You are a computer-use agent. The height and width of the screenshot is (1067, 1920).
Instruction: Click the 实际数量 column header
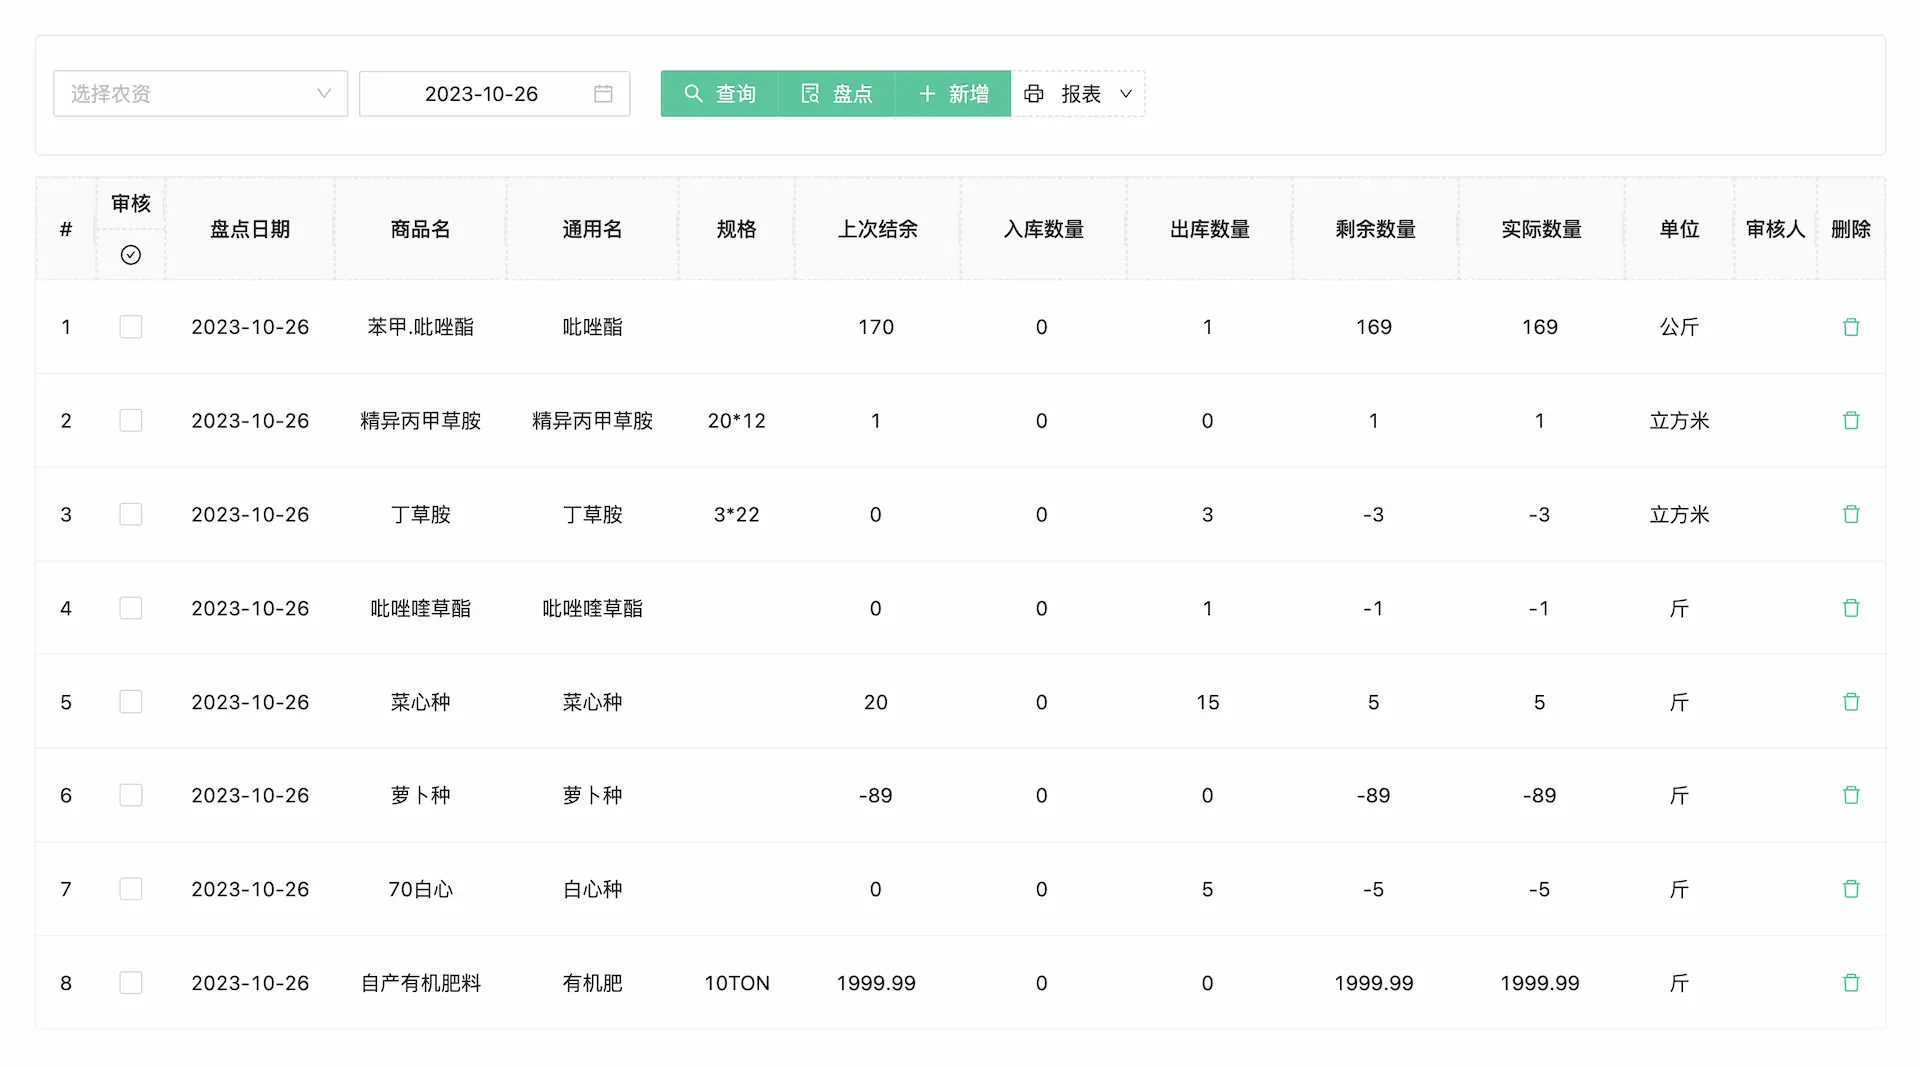(1541, 229)
